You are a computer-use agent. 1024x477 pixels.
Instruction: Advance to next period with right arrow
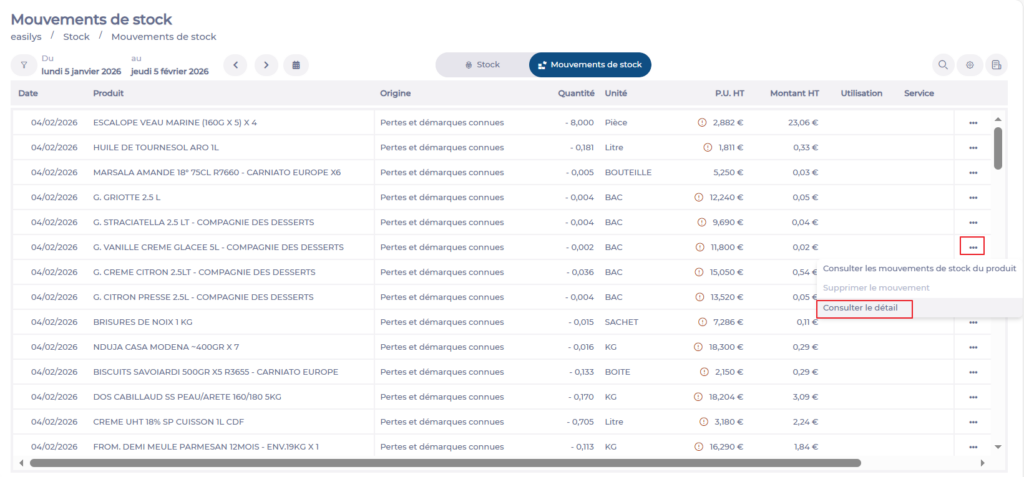[265, 65]
